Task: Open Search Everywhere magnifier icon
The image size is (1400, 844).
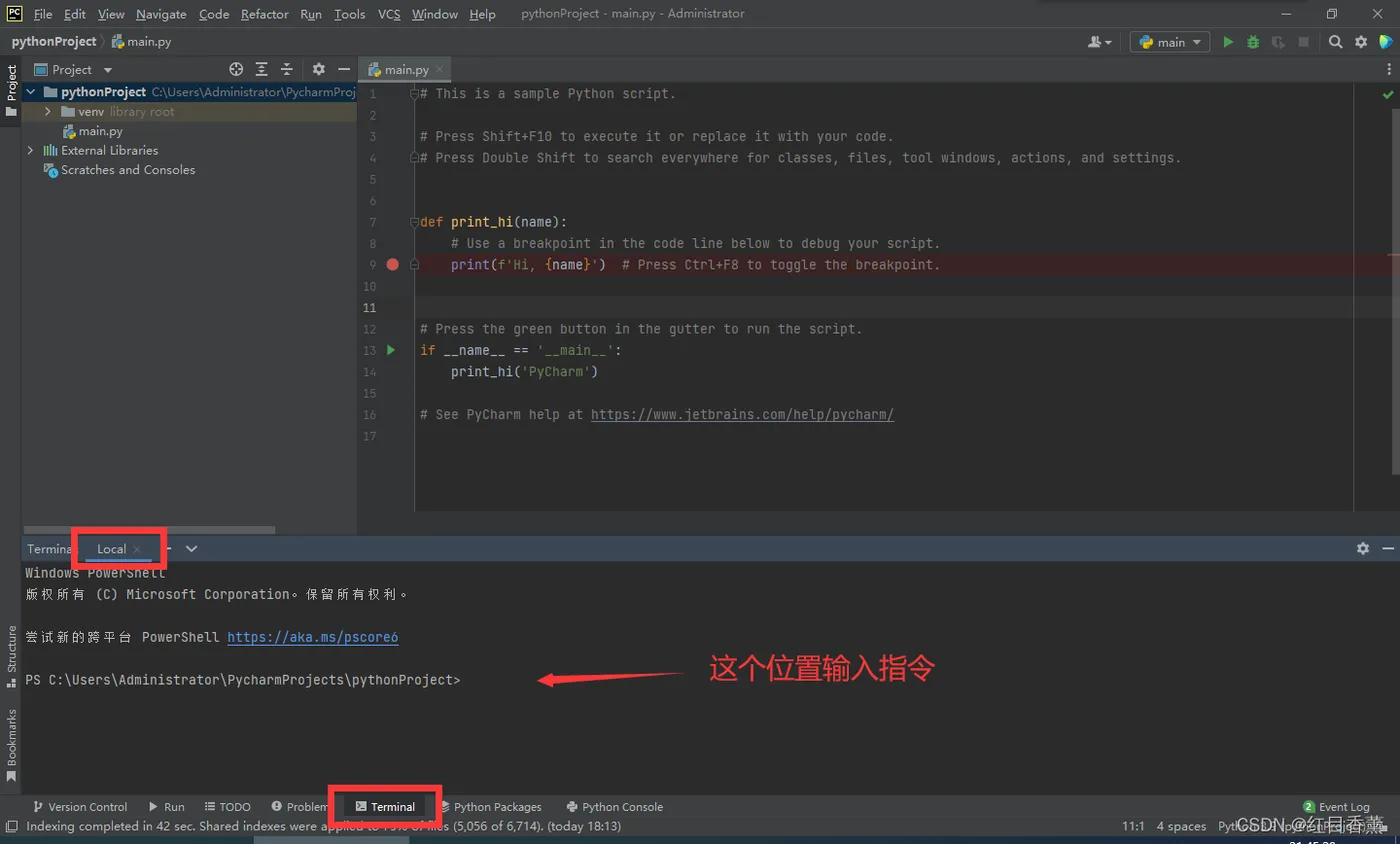Action: tap(1336, 42)
